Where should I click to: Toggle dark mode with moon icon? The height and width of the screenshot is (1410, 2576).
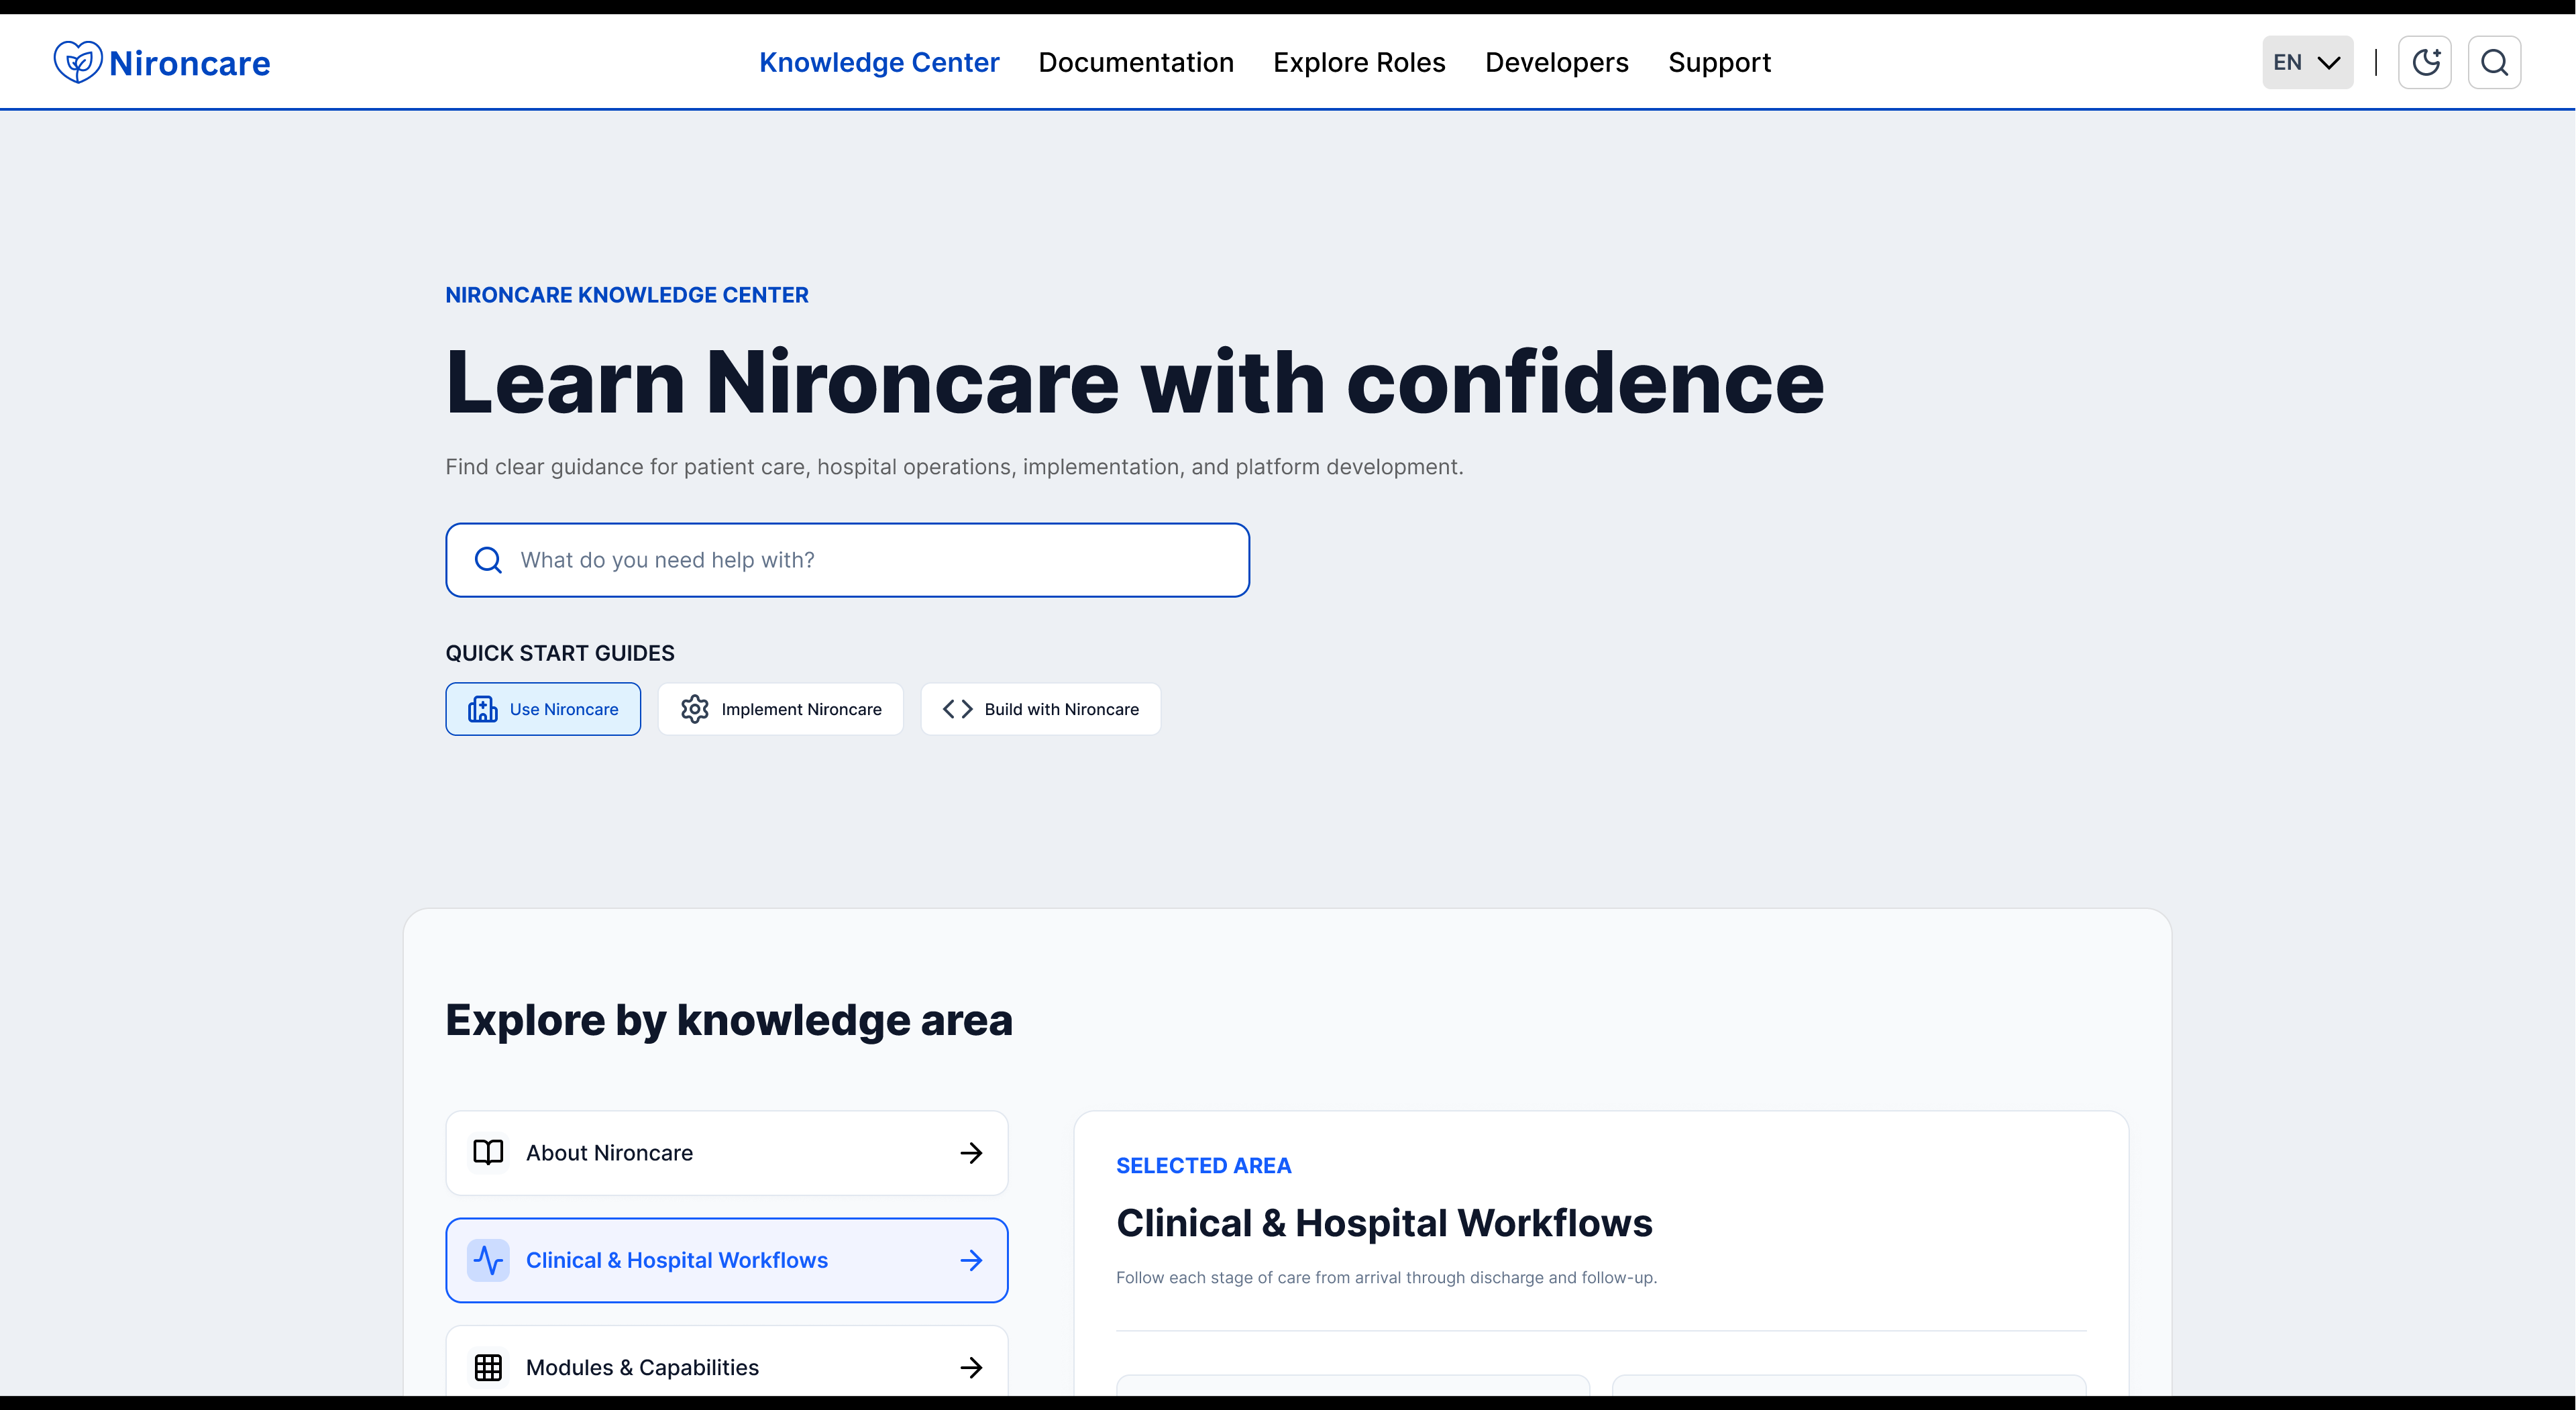pos(2425,62)
